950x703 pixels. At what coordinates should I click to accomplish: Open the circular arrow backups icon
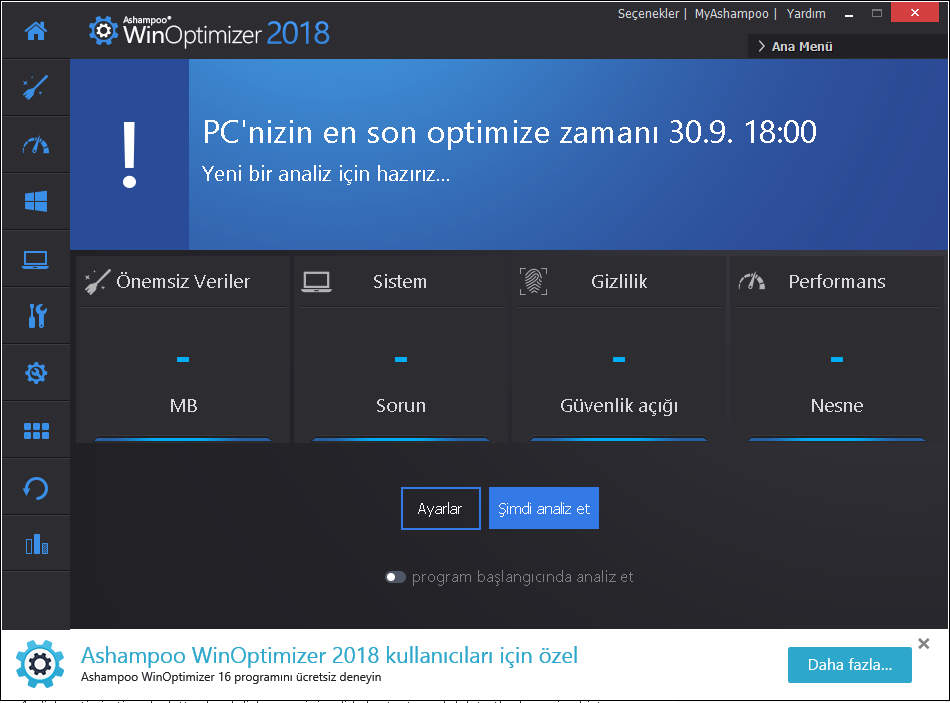pyautogui.click(x=36, y=488)
